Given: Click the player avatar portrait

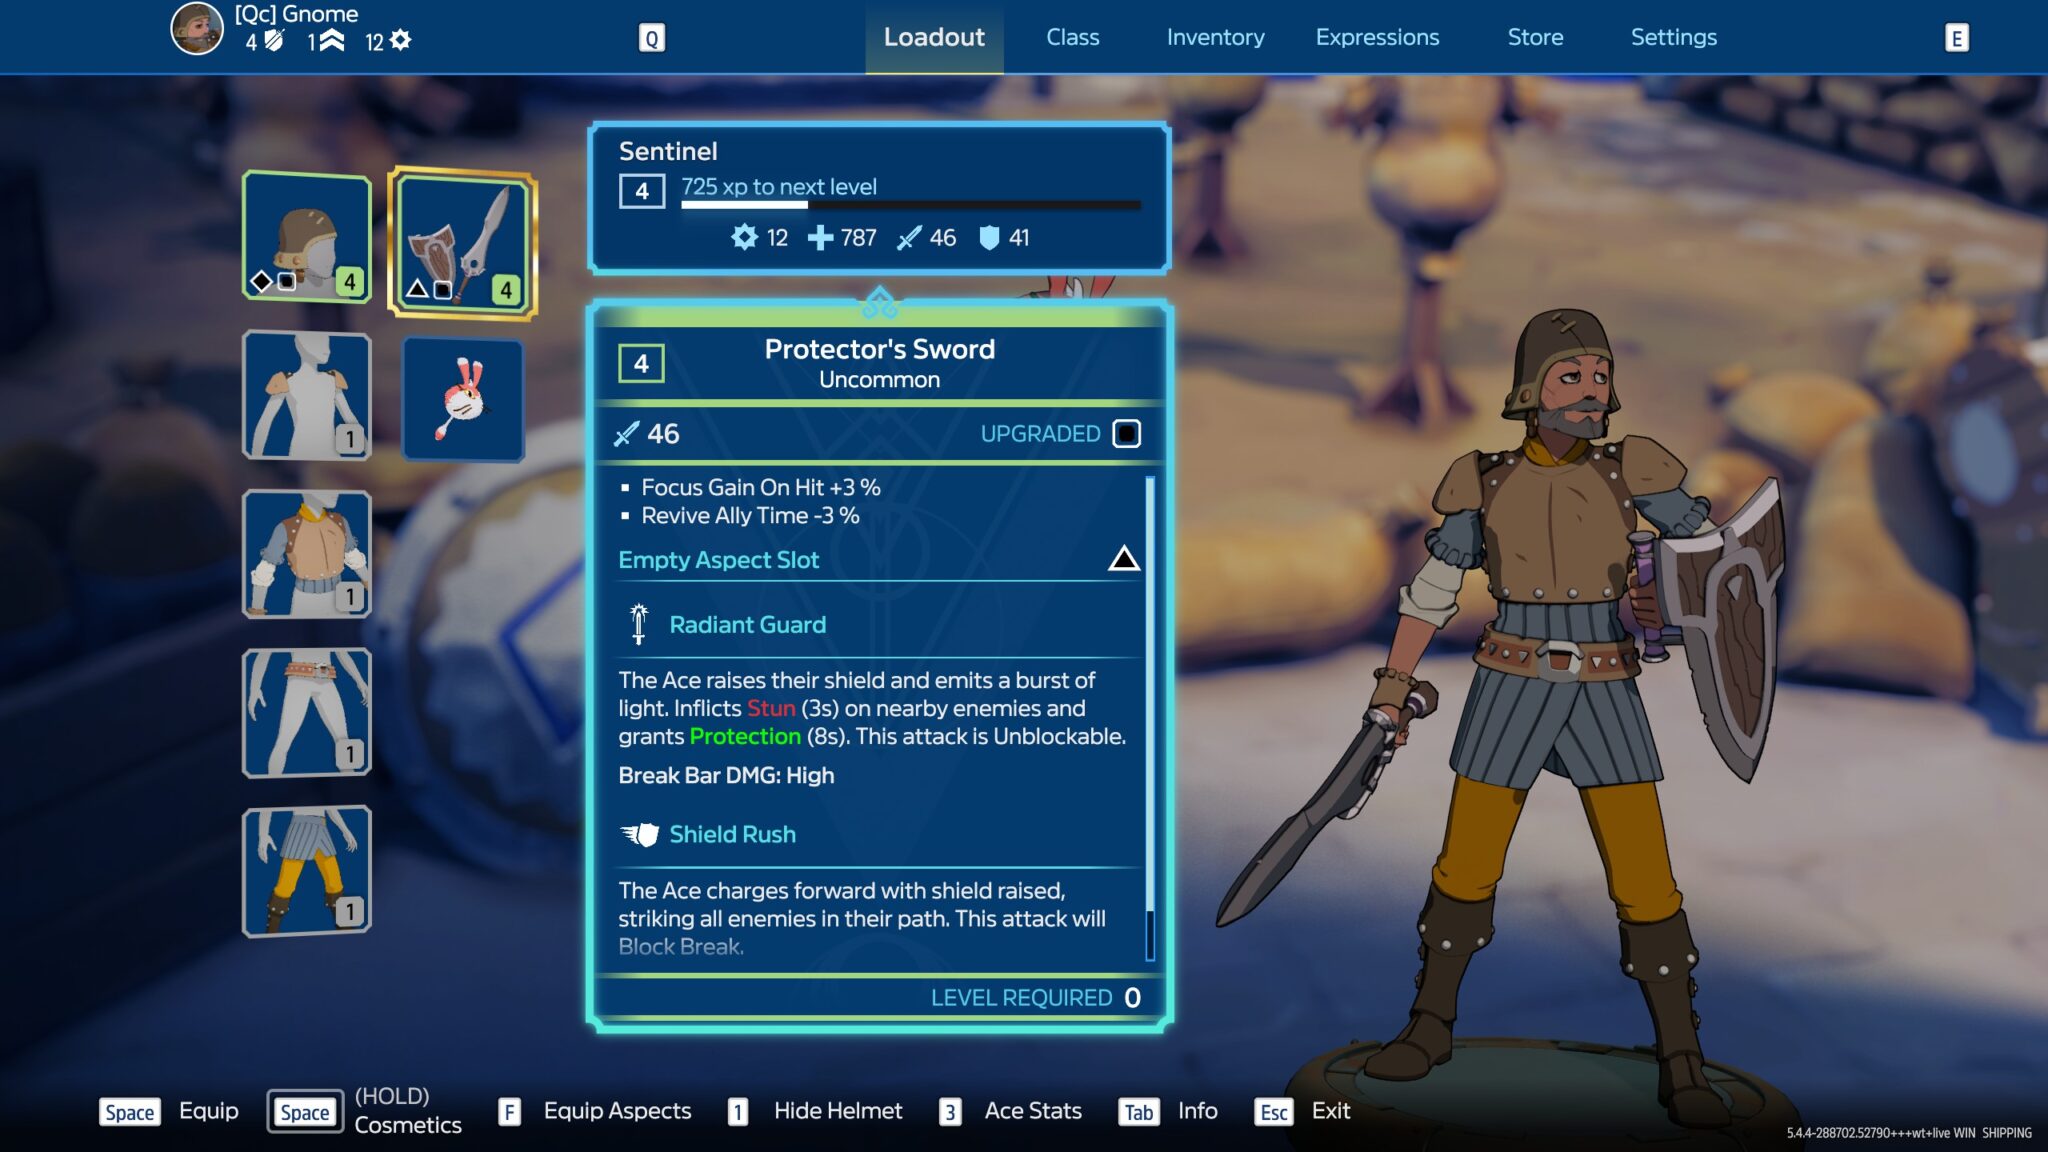Looking at the screenshot, I should point(197,29).
